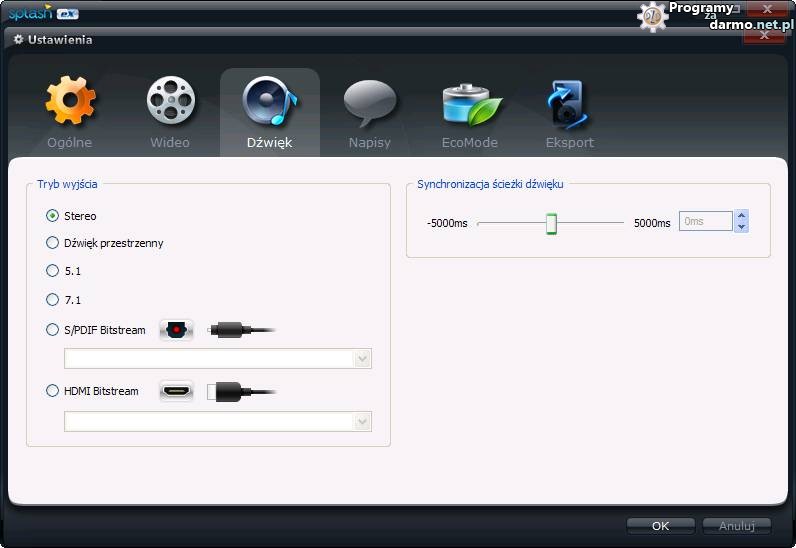Viewport: 796px width, 548px height.
Task: Click the S/PDIF optical port icon
Action: [176, 330]
